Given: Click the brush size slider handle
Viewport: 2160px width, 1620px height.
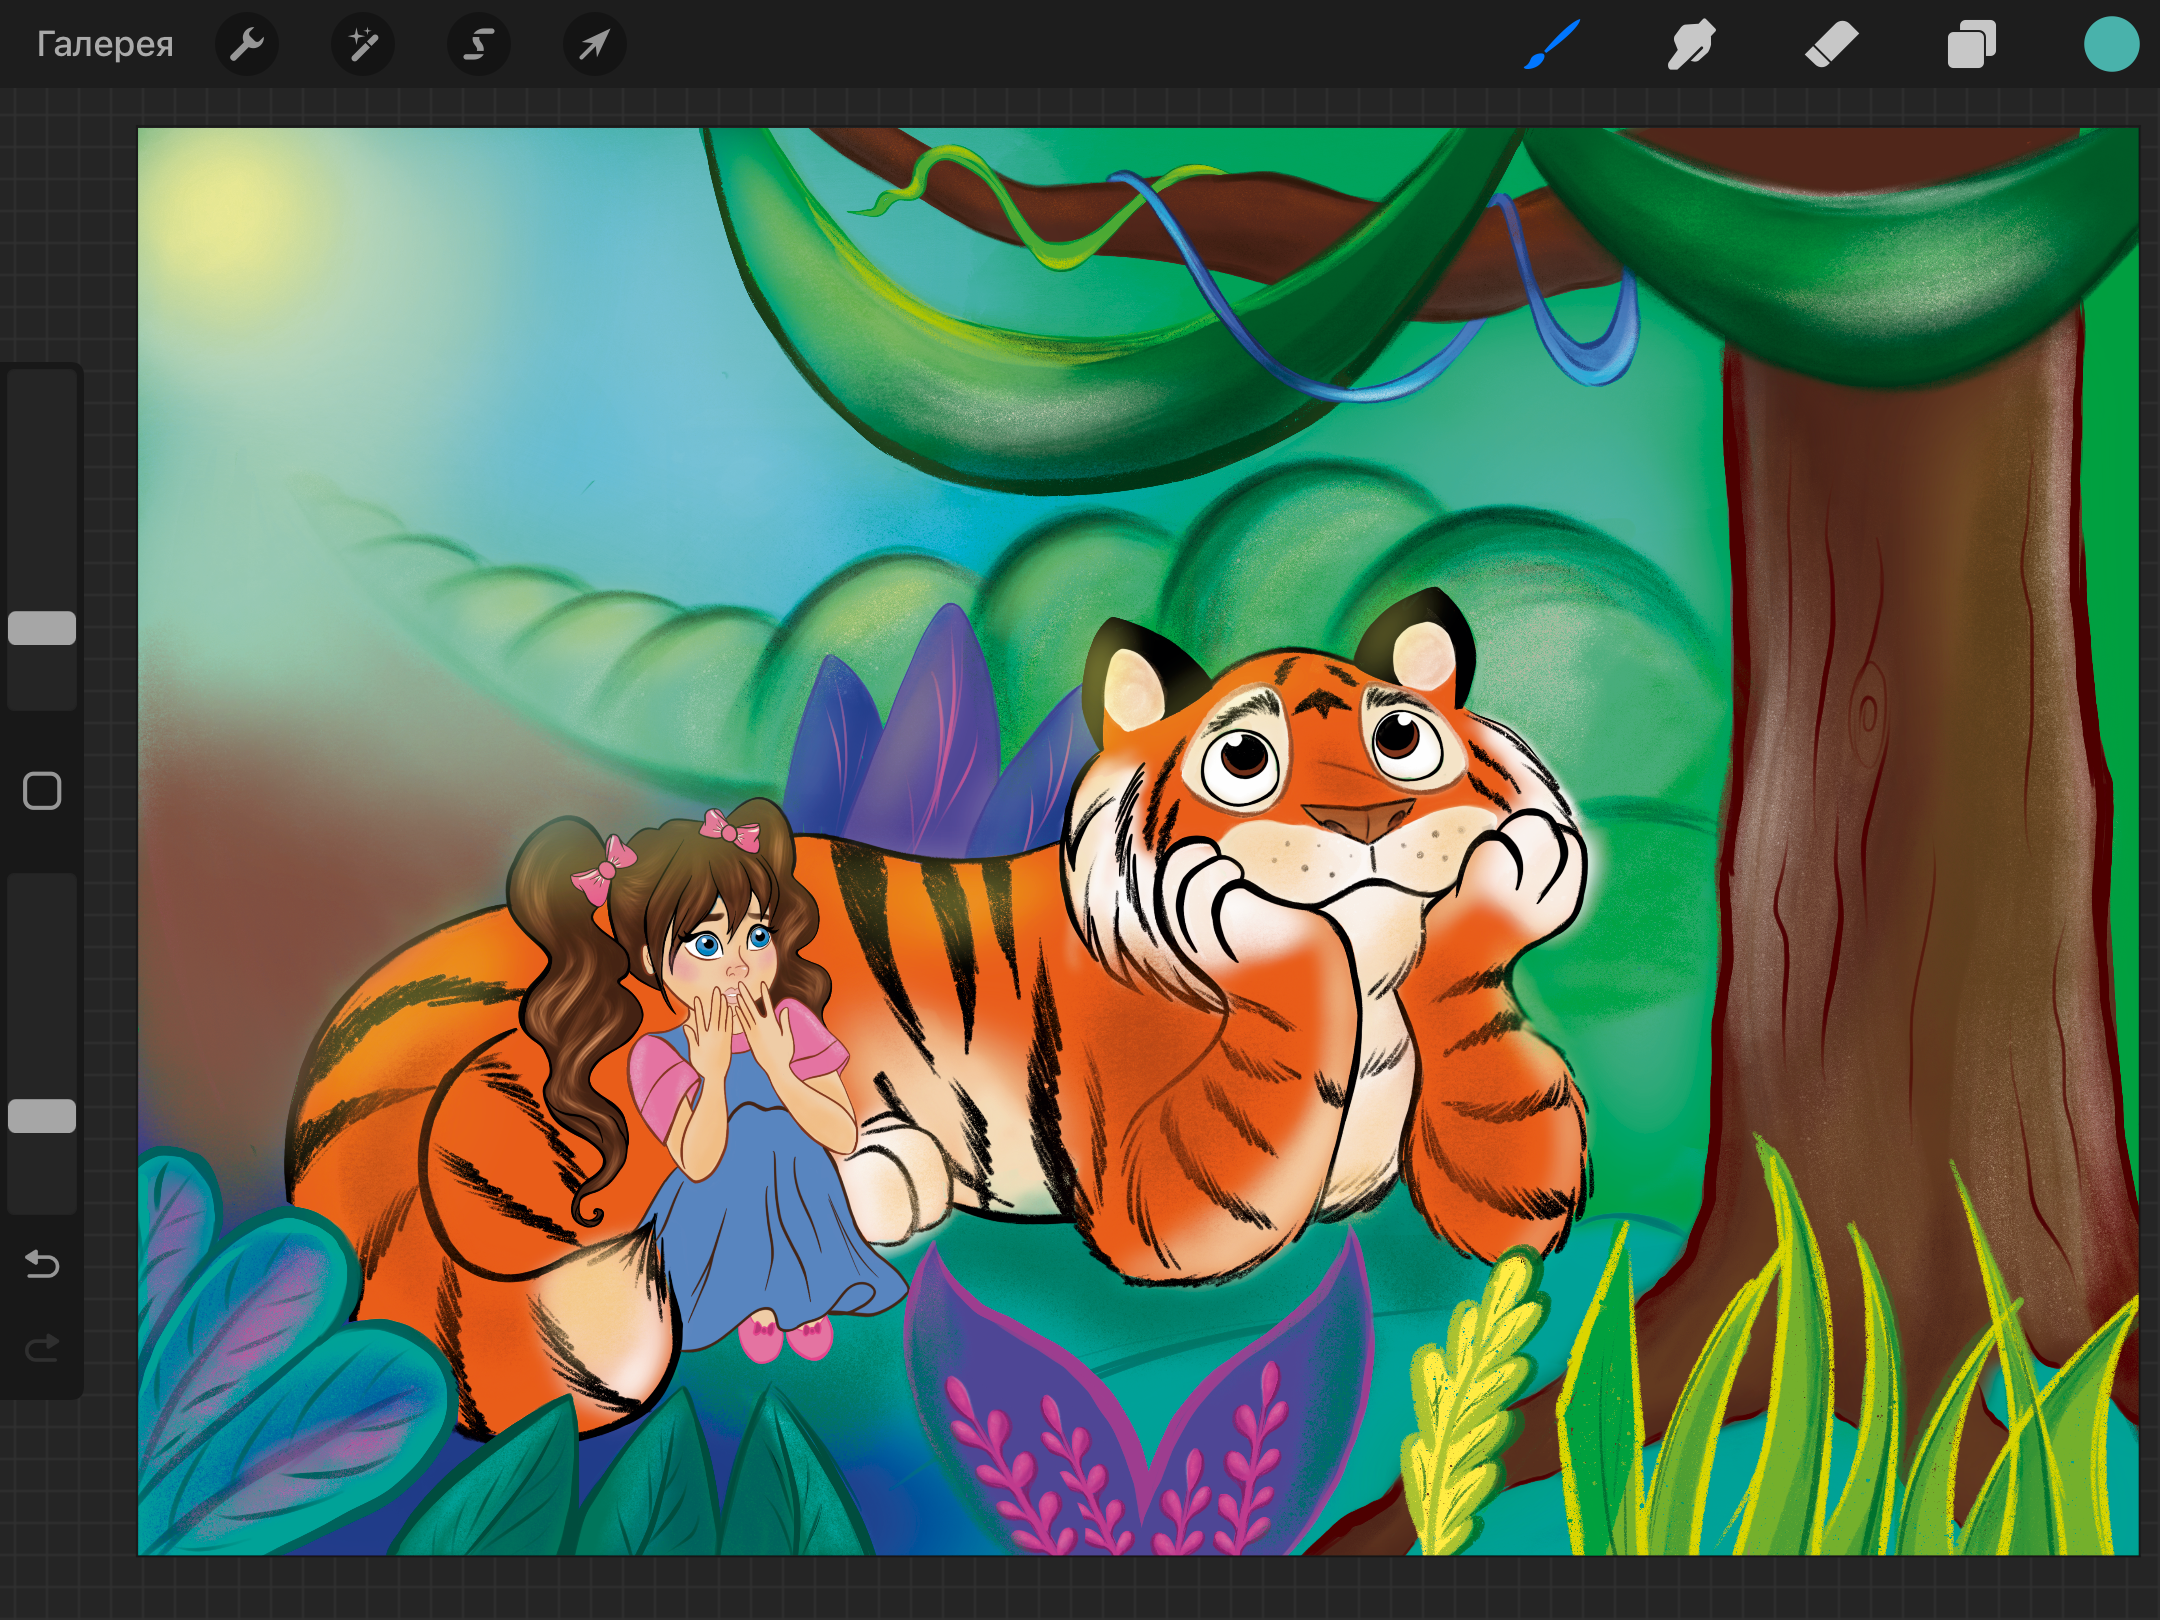Looking at the screenshot, I should 42,628.
